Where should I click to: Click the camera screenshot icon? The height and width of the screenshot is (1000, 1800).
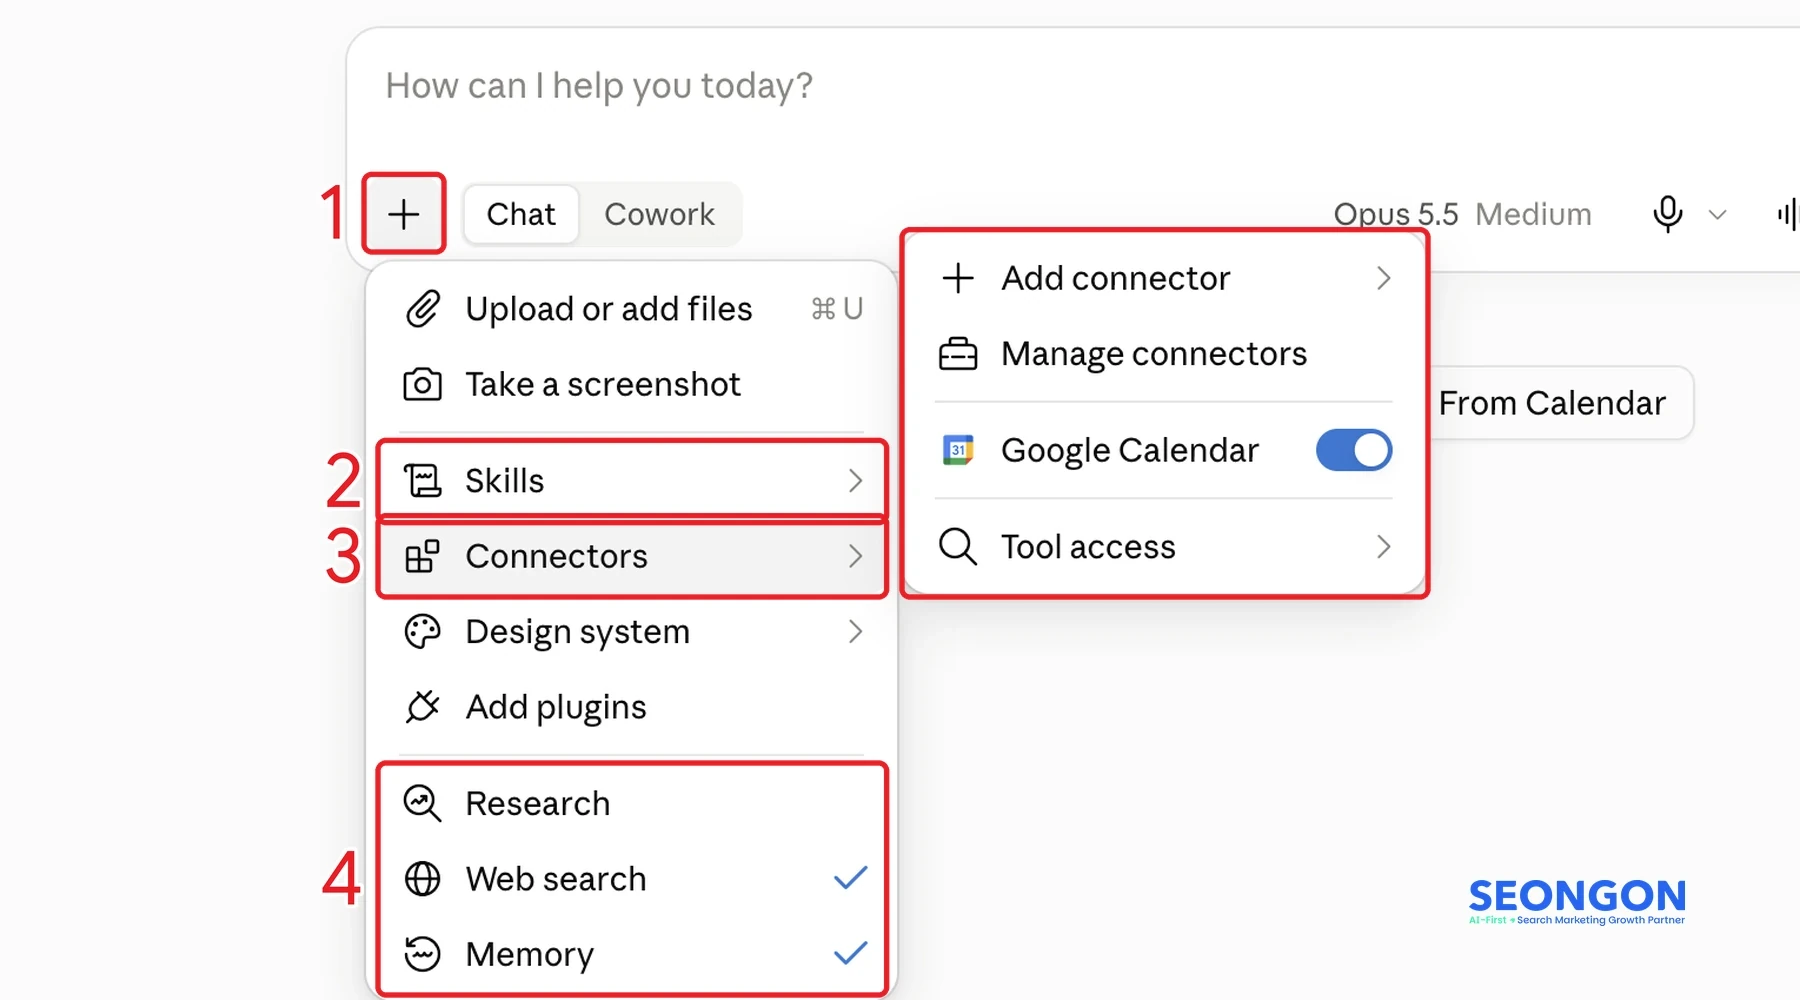point(422,384)
